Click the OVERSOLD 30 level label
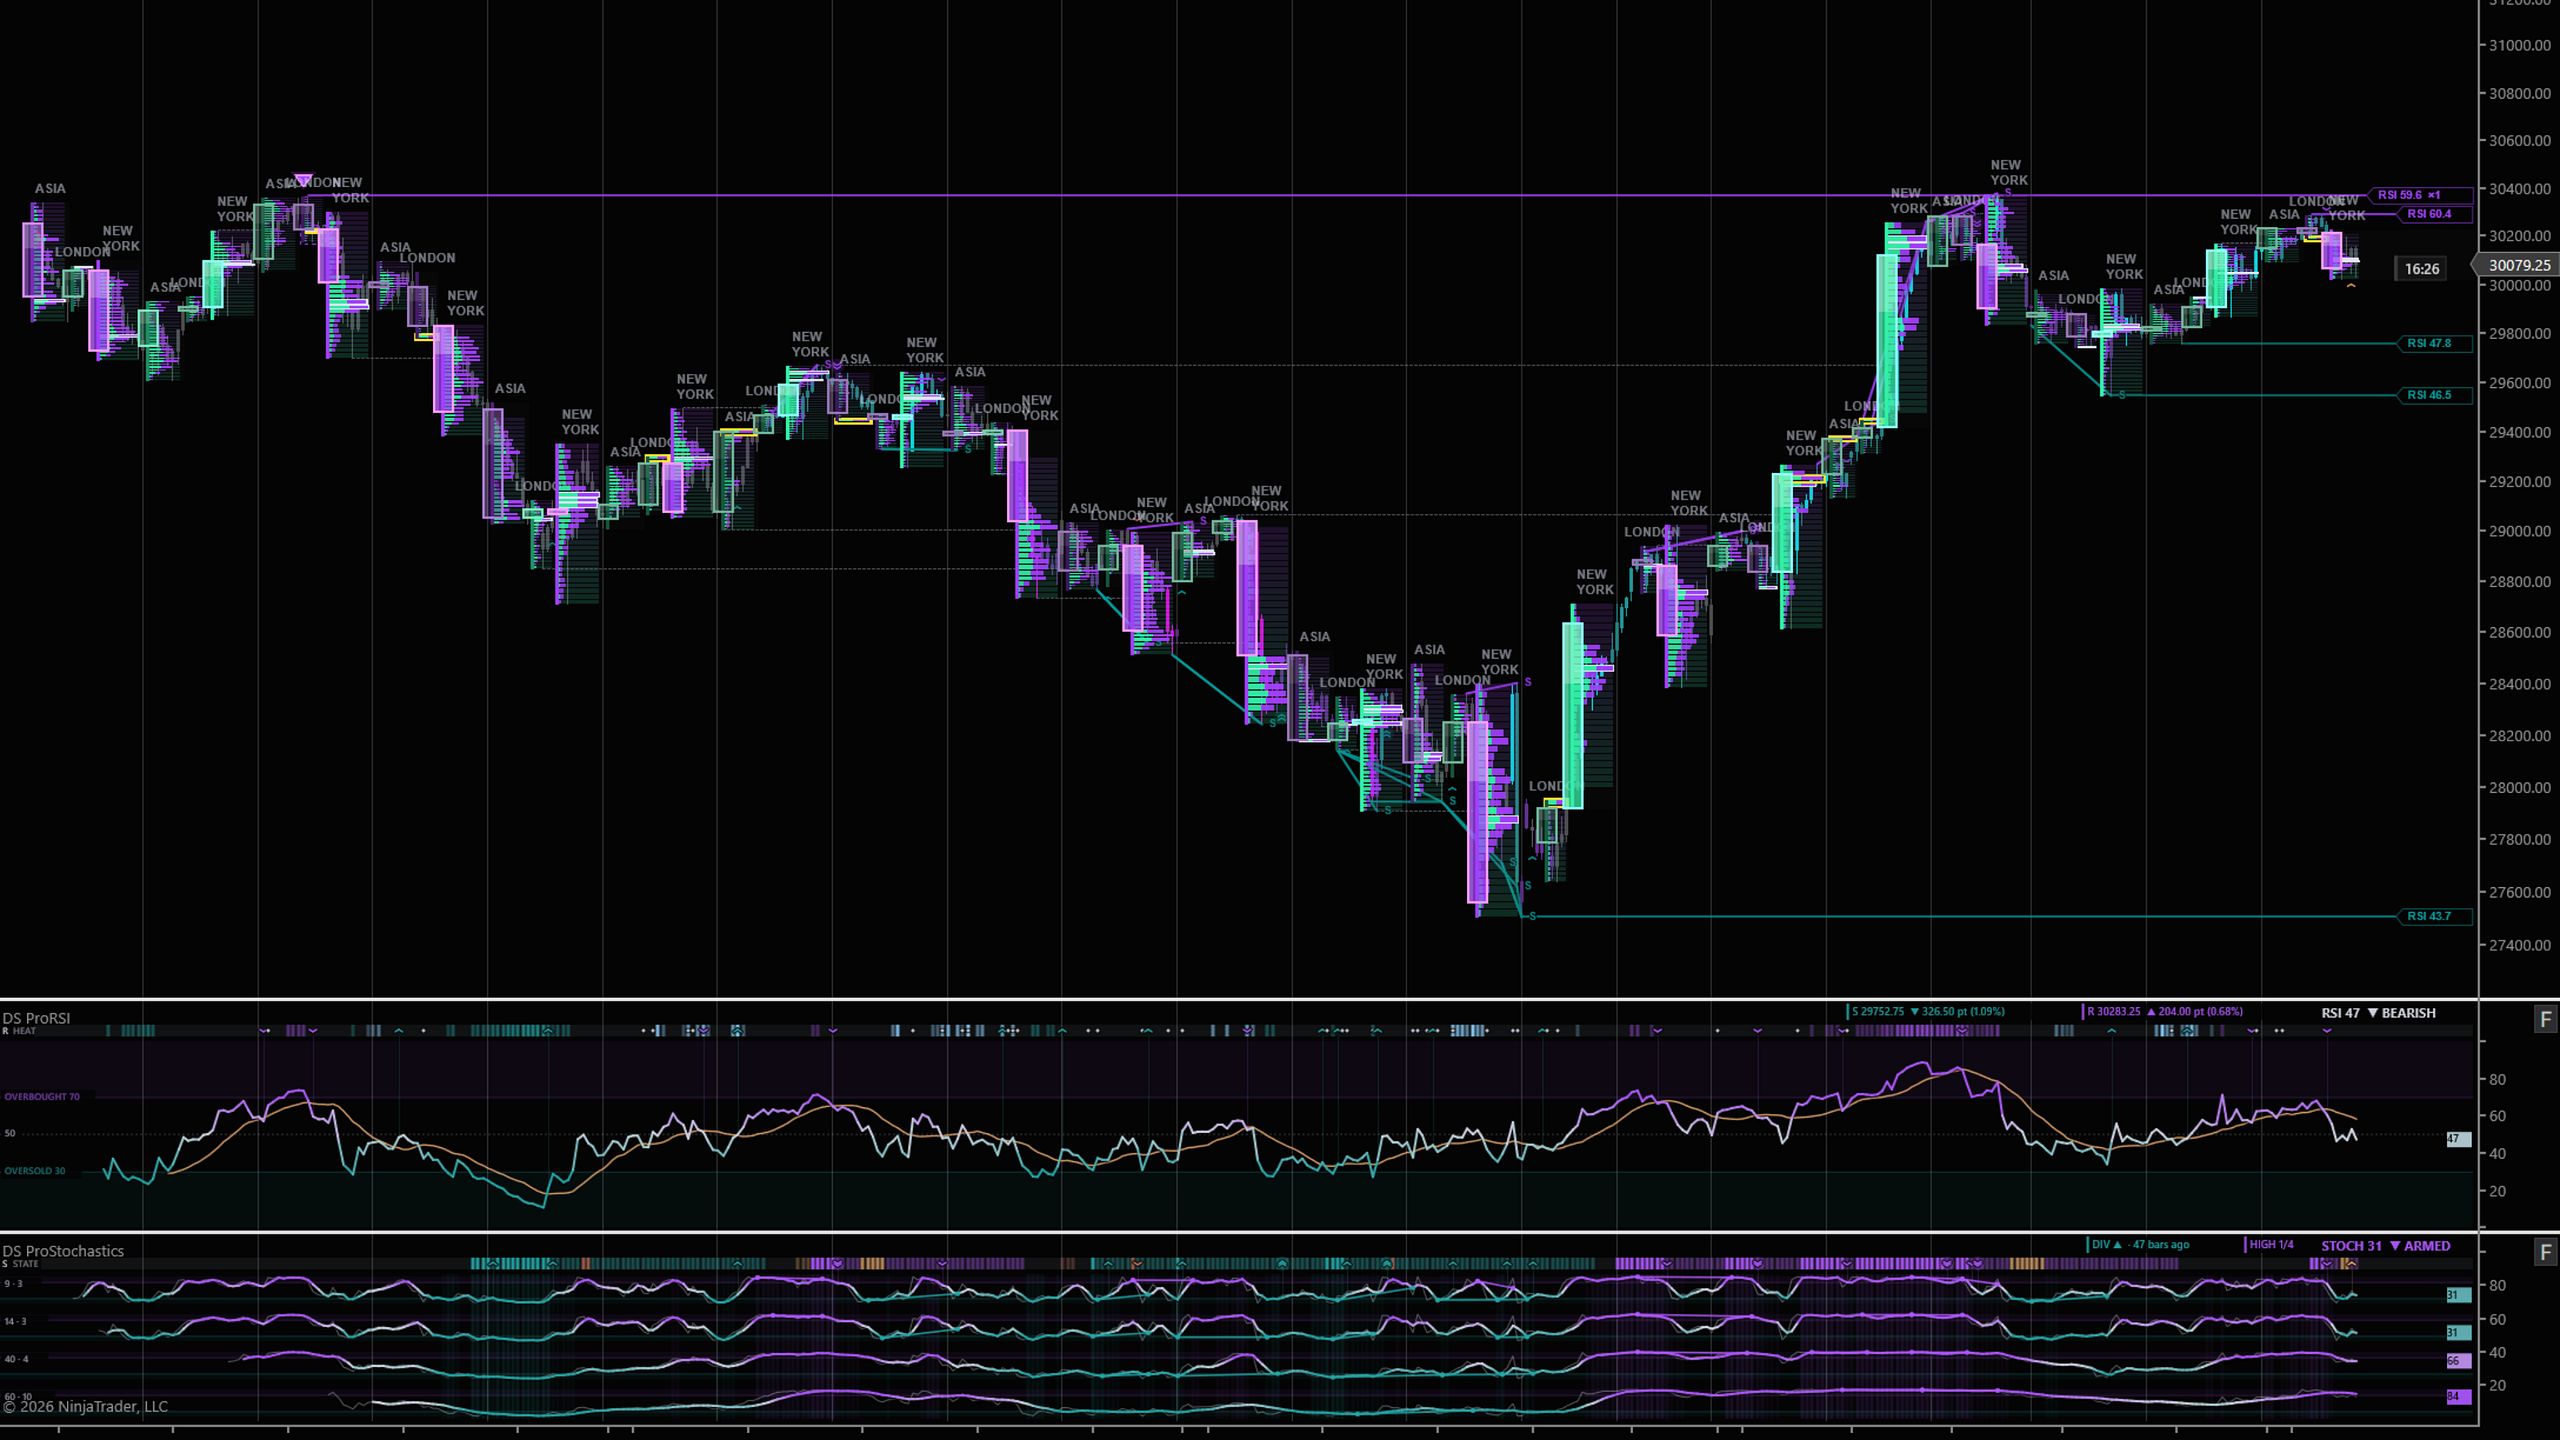The width and height of the screenshot is (2560, 1440). (x=35, y=1171)
